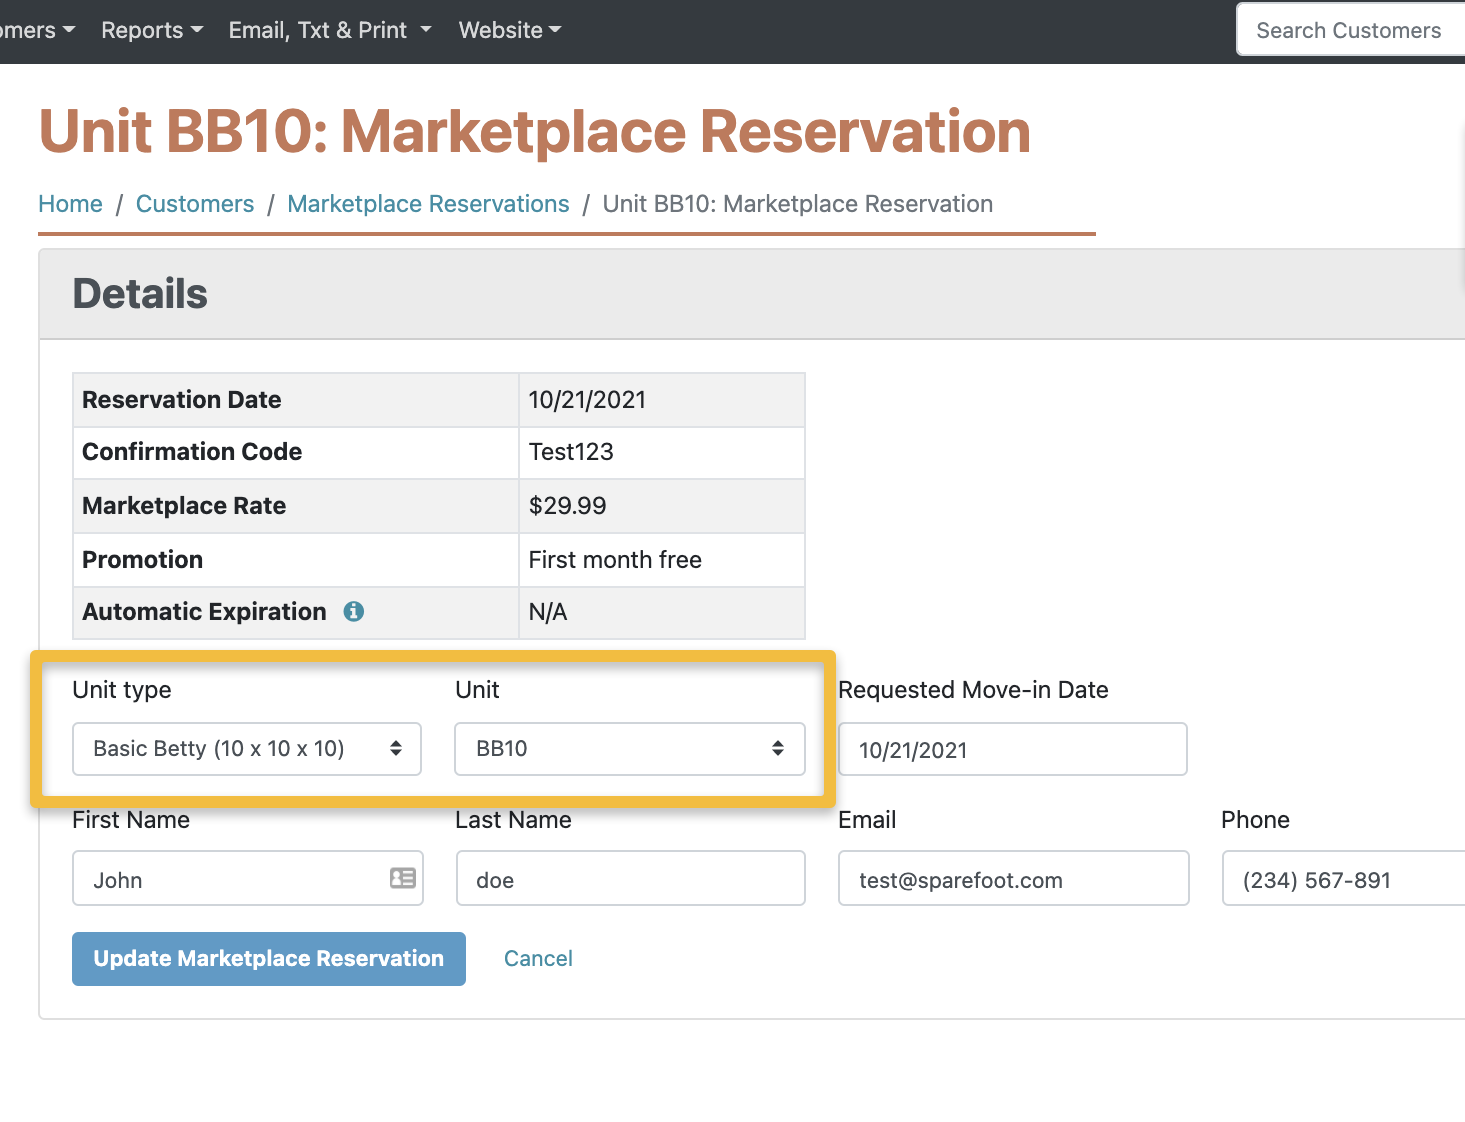
Task: Open Customers breadcrumb link
Action: [x=195, y=204]
